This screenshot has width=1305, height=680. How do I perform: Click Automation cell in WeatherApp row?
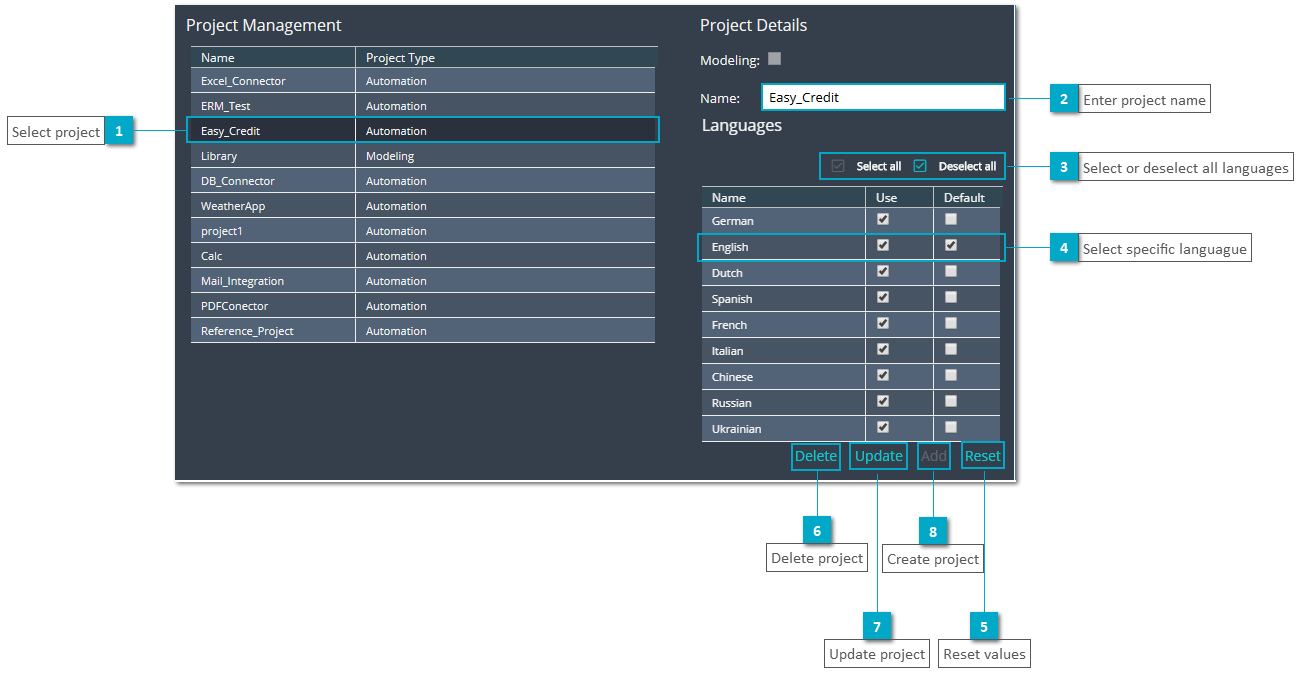point(505,206)
